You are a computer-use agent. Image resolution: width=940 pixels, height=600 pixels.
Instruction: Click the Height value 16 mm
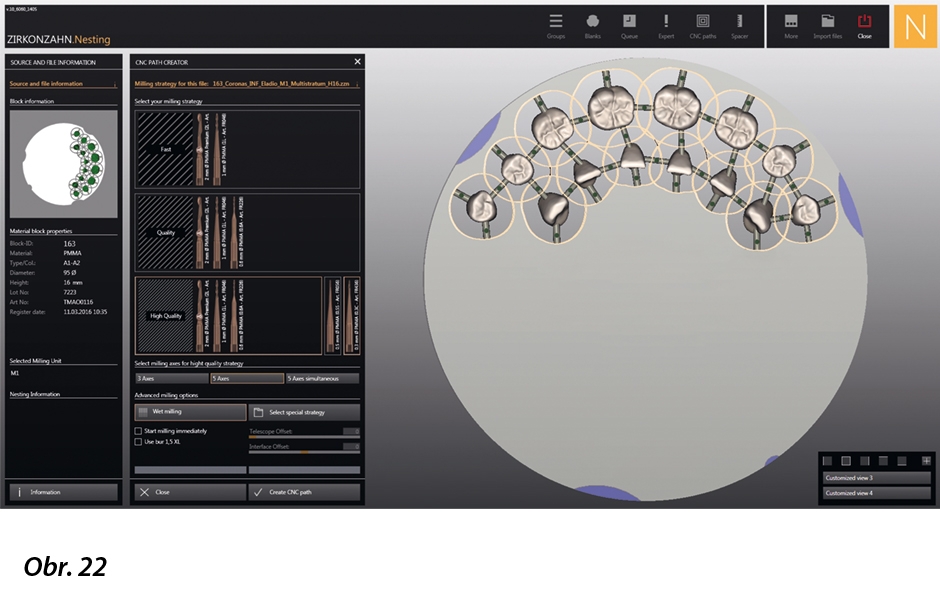coord(73,282)
